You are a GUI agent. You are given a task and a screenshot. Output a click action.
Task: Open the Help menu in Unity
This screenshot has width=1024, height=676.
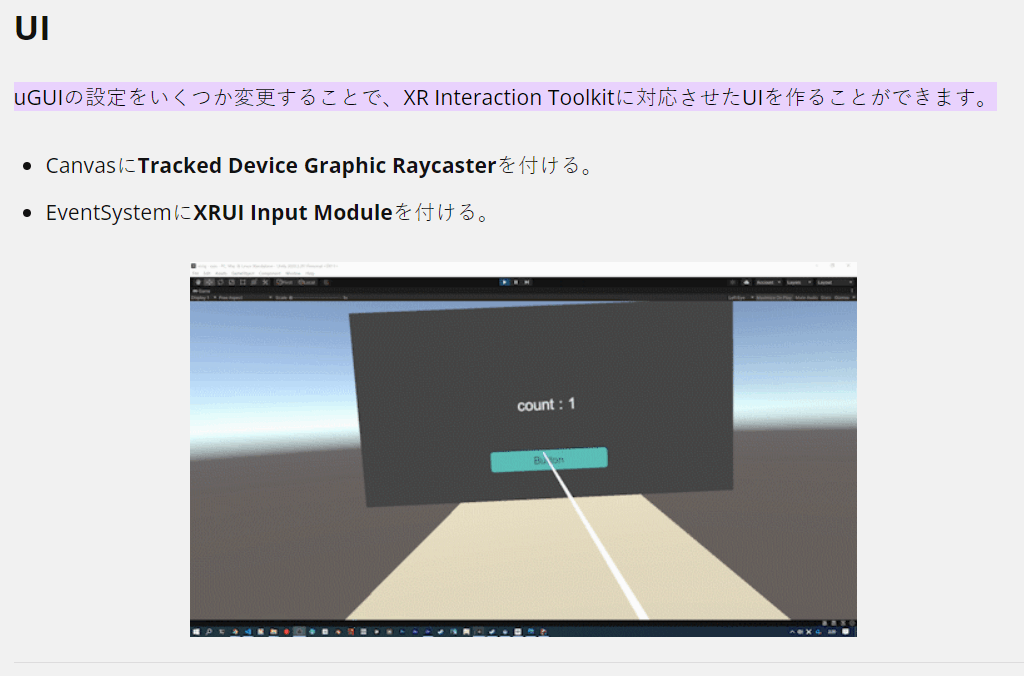coord(310,273)
